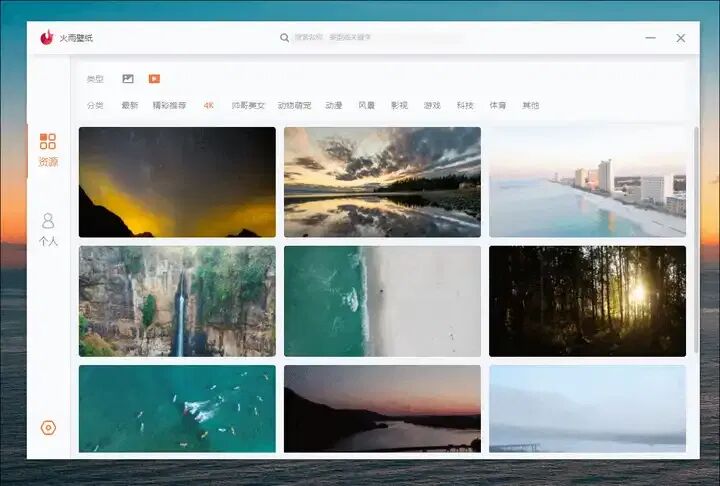Minimize the 火萤壁纸 window
Image resolution: width=720 pixels, height=486 pixels.
[650, 38]
